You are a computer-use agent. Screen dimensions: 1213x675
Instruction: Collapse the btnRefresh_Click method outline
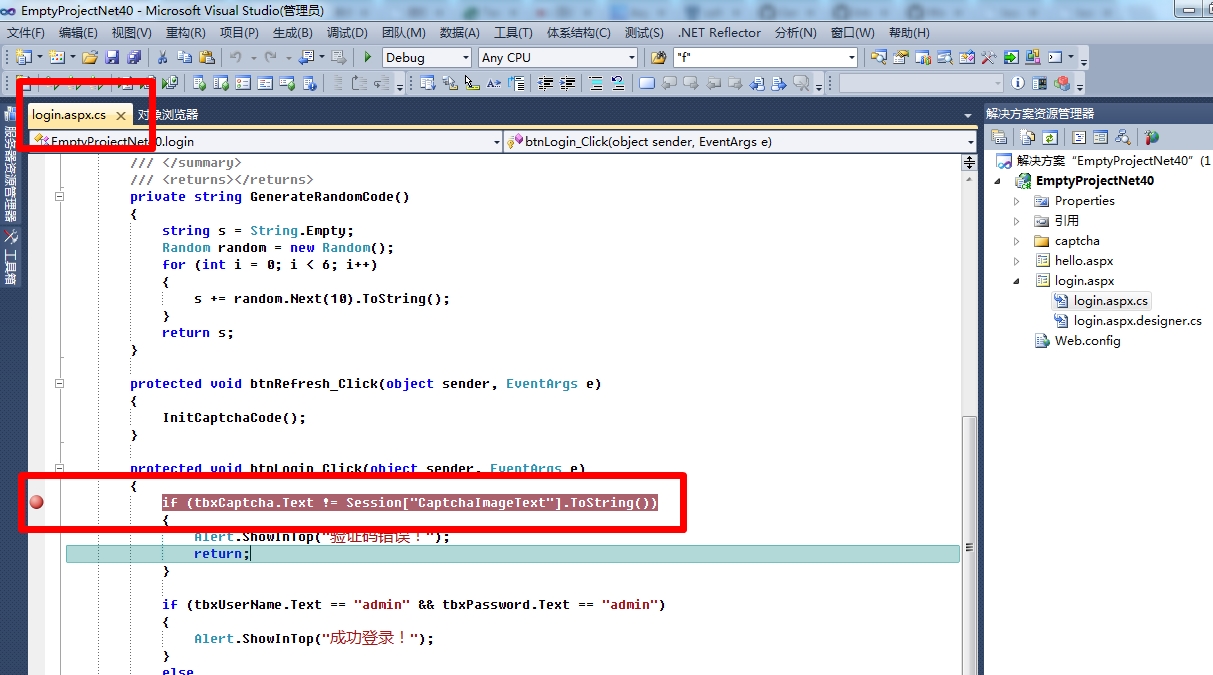point(59,384)
